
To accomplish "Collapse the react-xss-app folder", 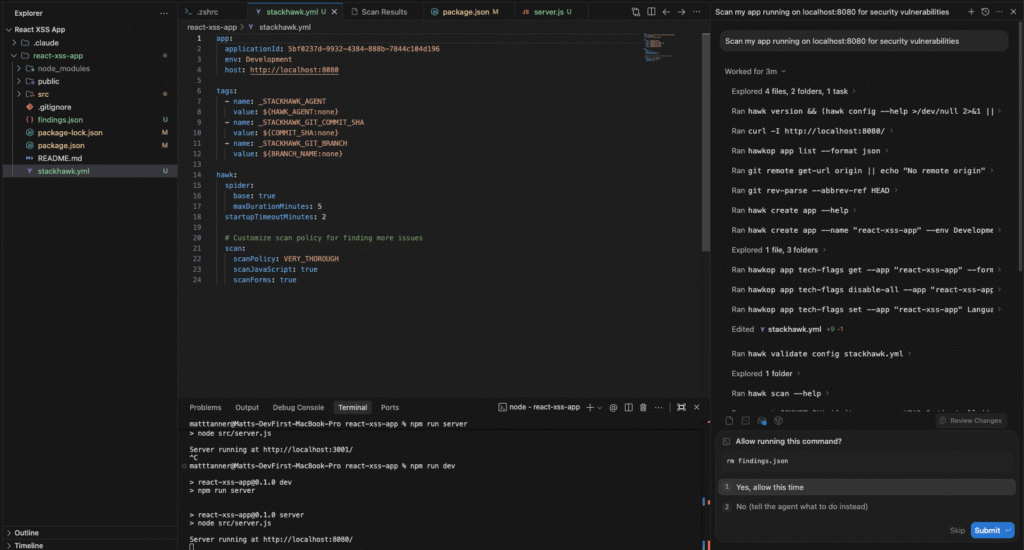I will point(14,56).
